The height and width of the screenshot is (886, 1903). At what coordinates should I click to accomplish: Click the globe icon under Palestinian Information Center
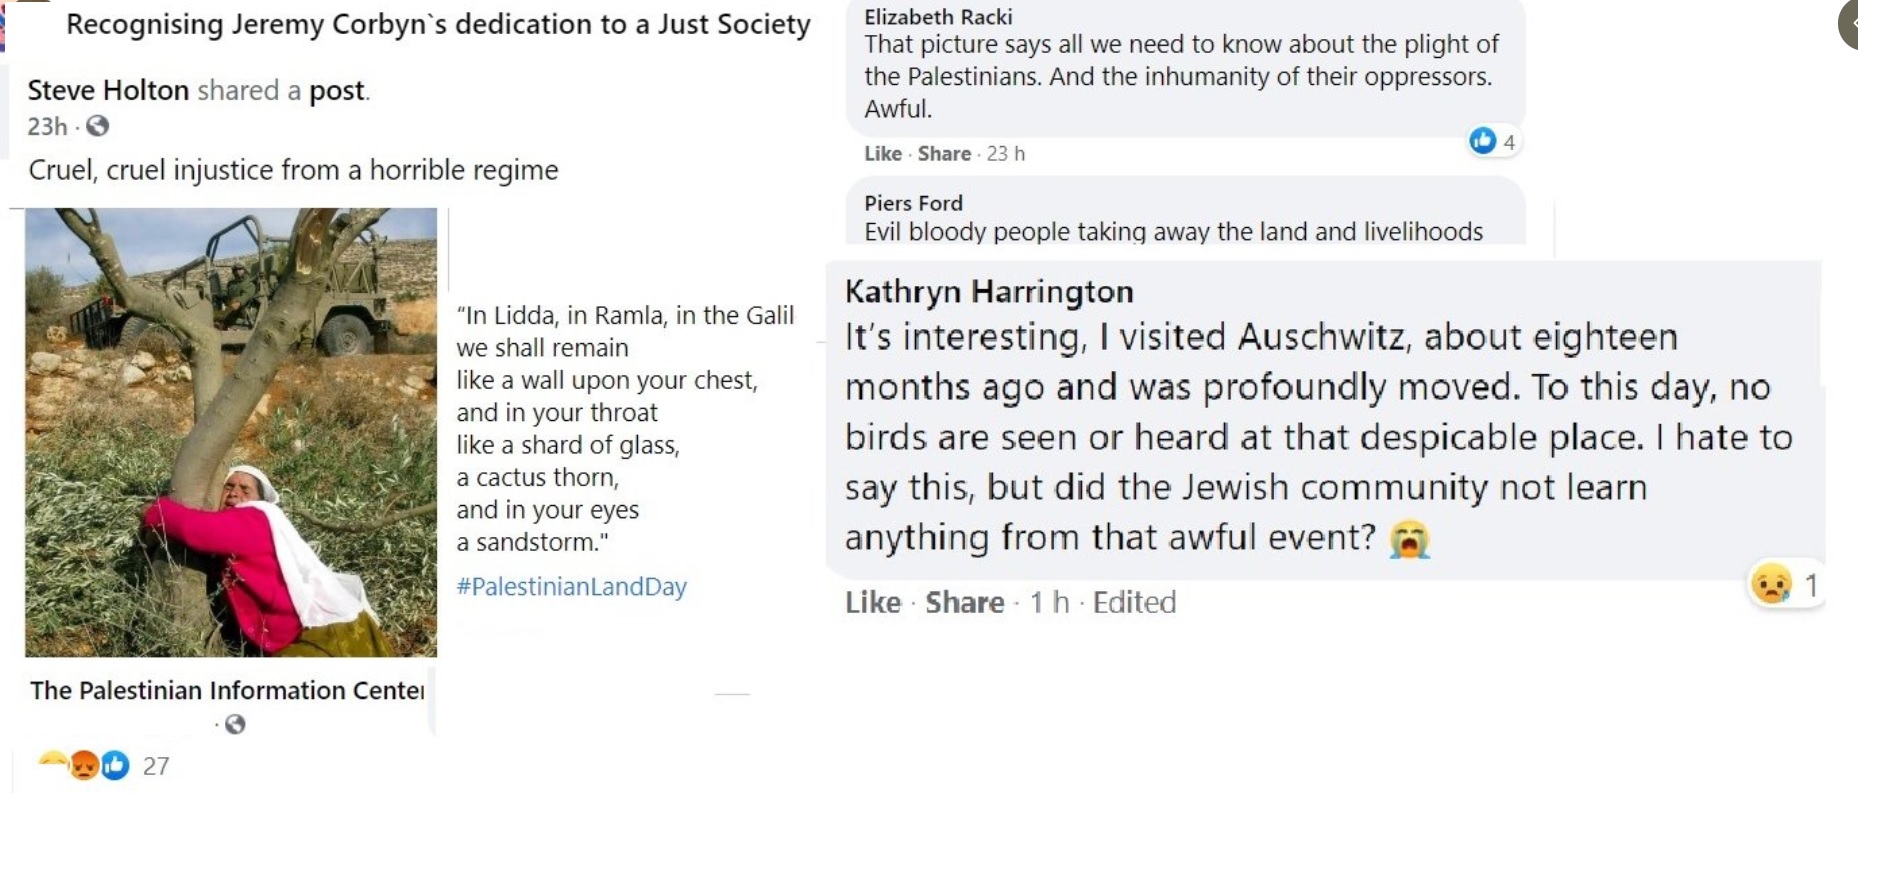click(235, 724)
